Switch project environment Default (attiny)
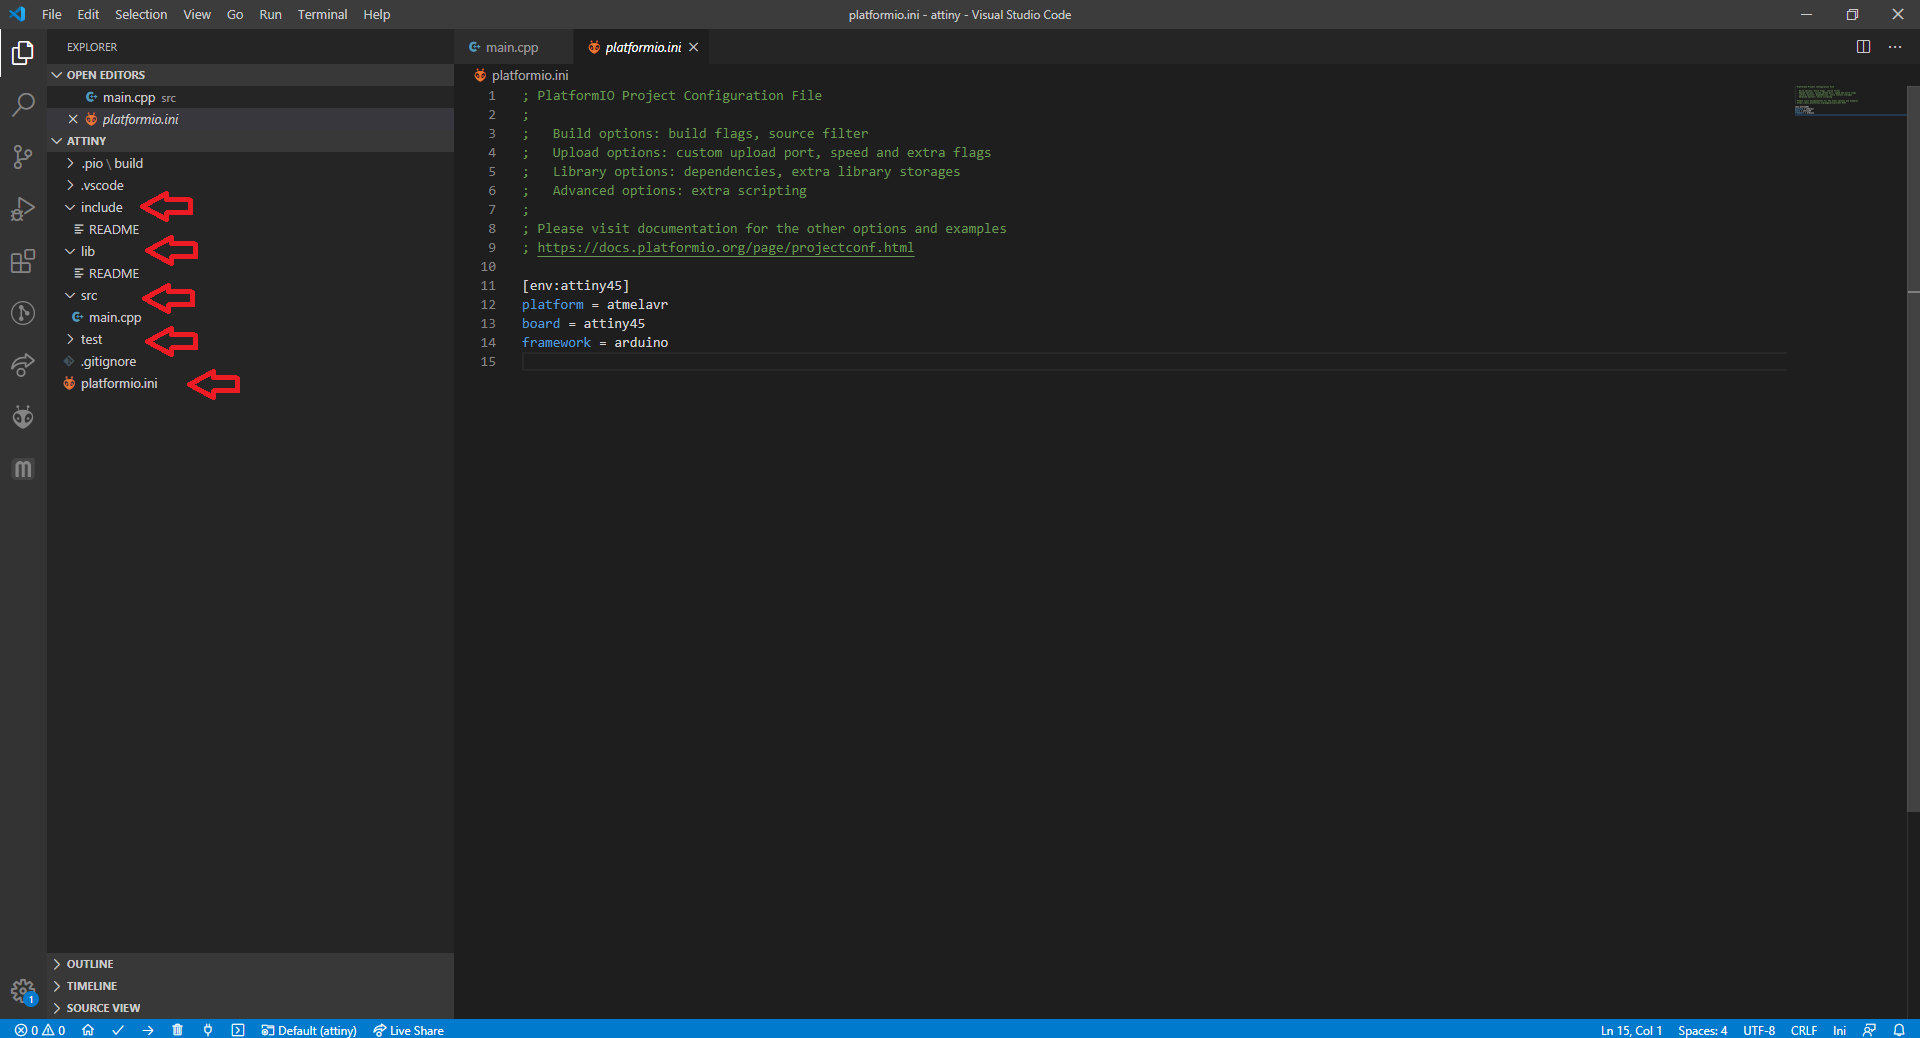Image resolution: width=1920 pixels, height=1038 pixels. tap(309, 1030)
